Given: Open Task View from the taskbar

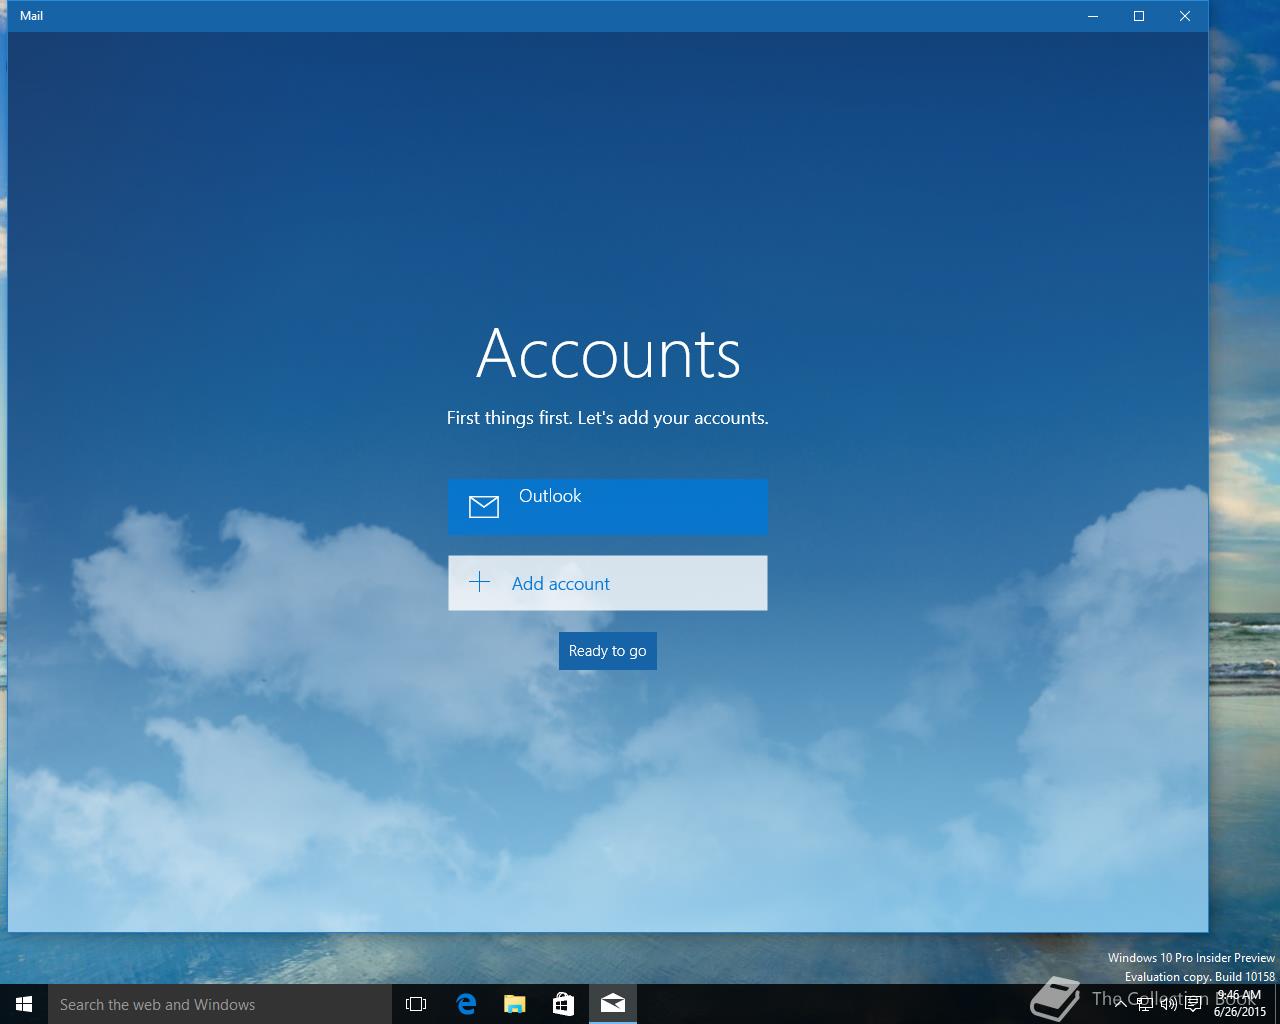Looking at the screenshot, I should click(416, 1004).
